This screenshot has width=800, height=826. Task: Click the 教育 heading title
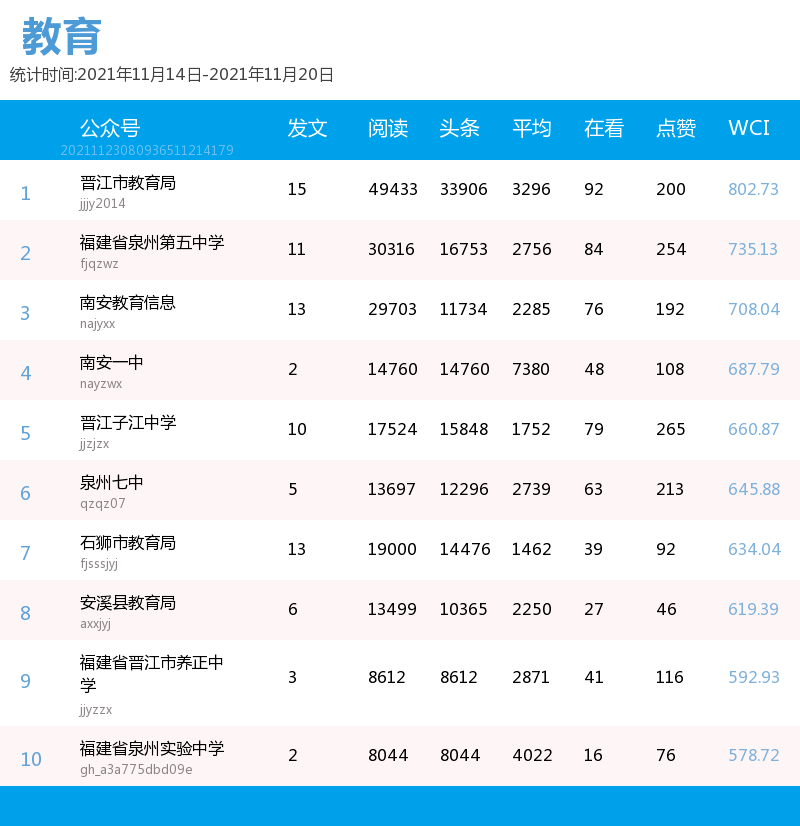[x=62, y=36]
